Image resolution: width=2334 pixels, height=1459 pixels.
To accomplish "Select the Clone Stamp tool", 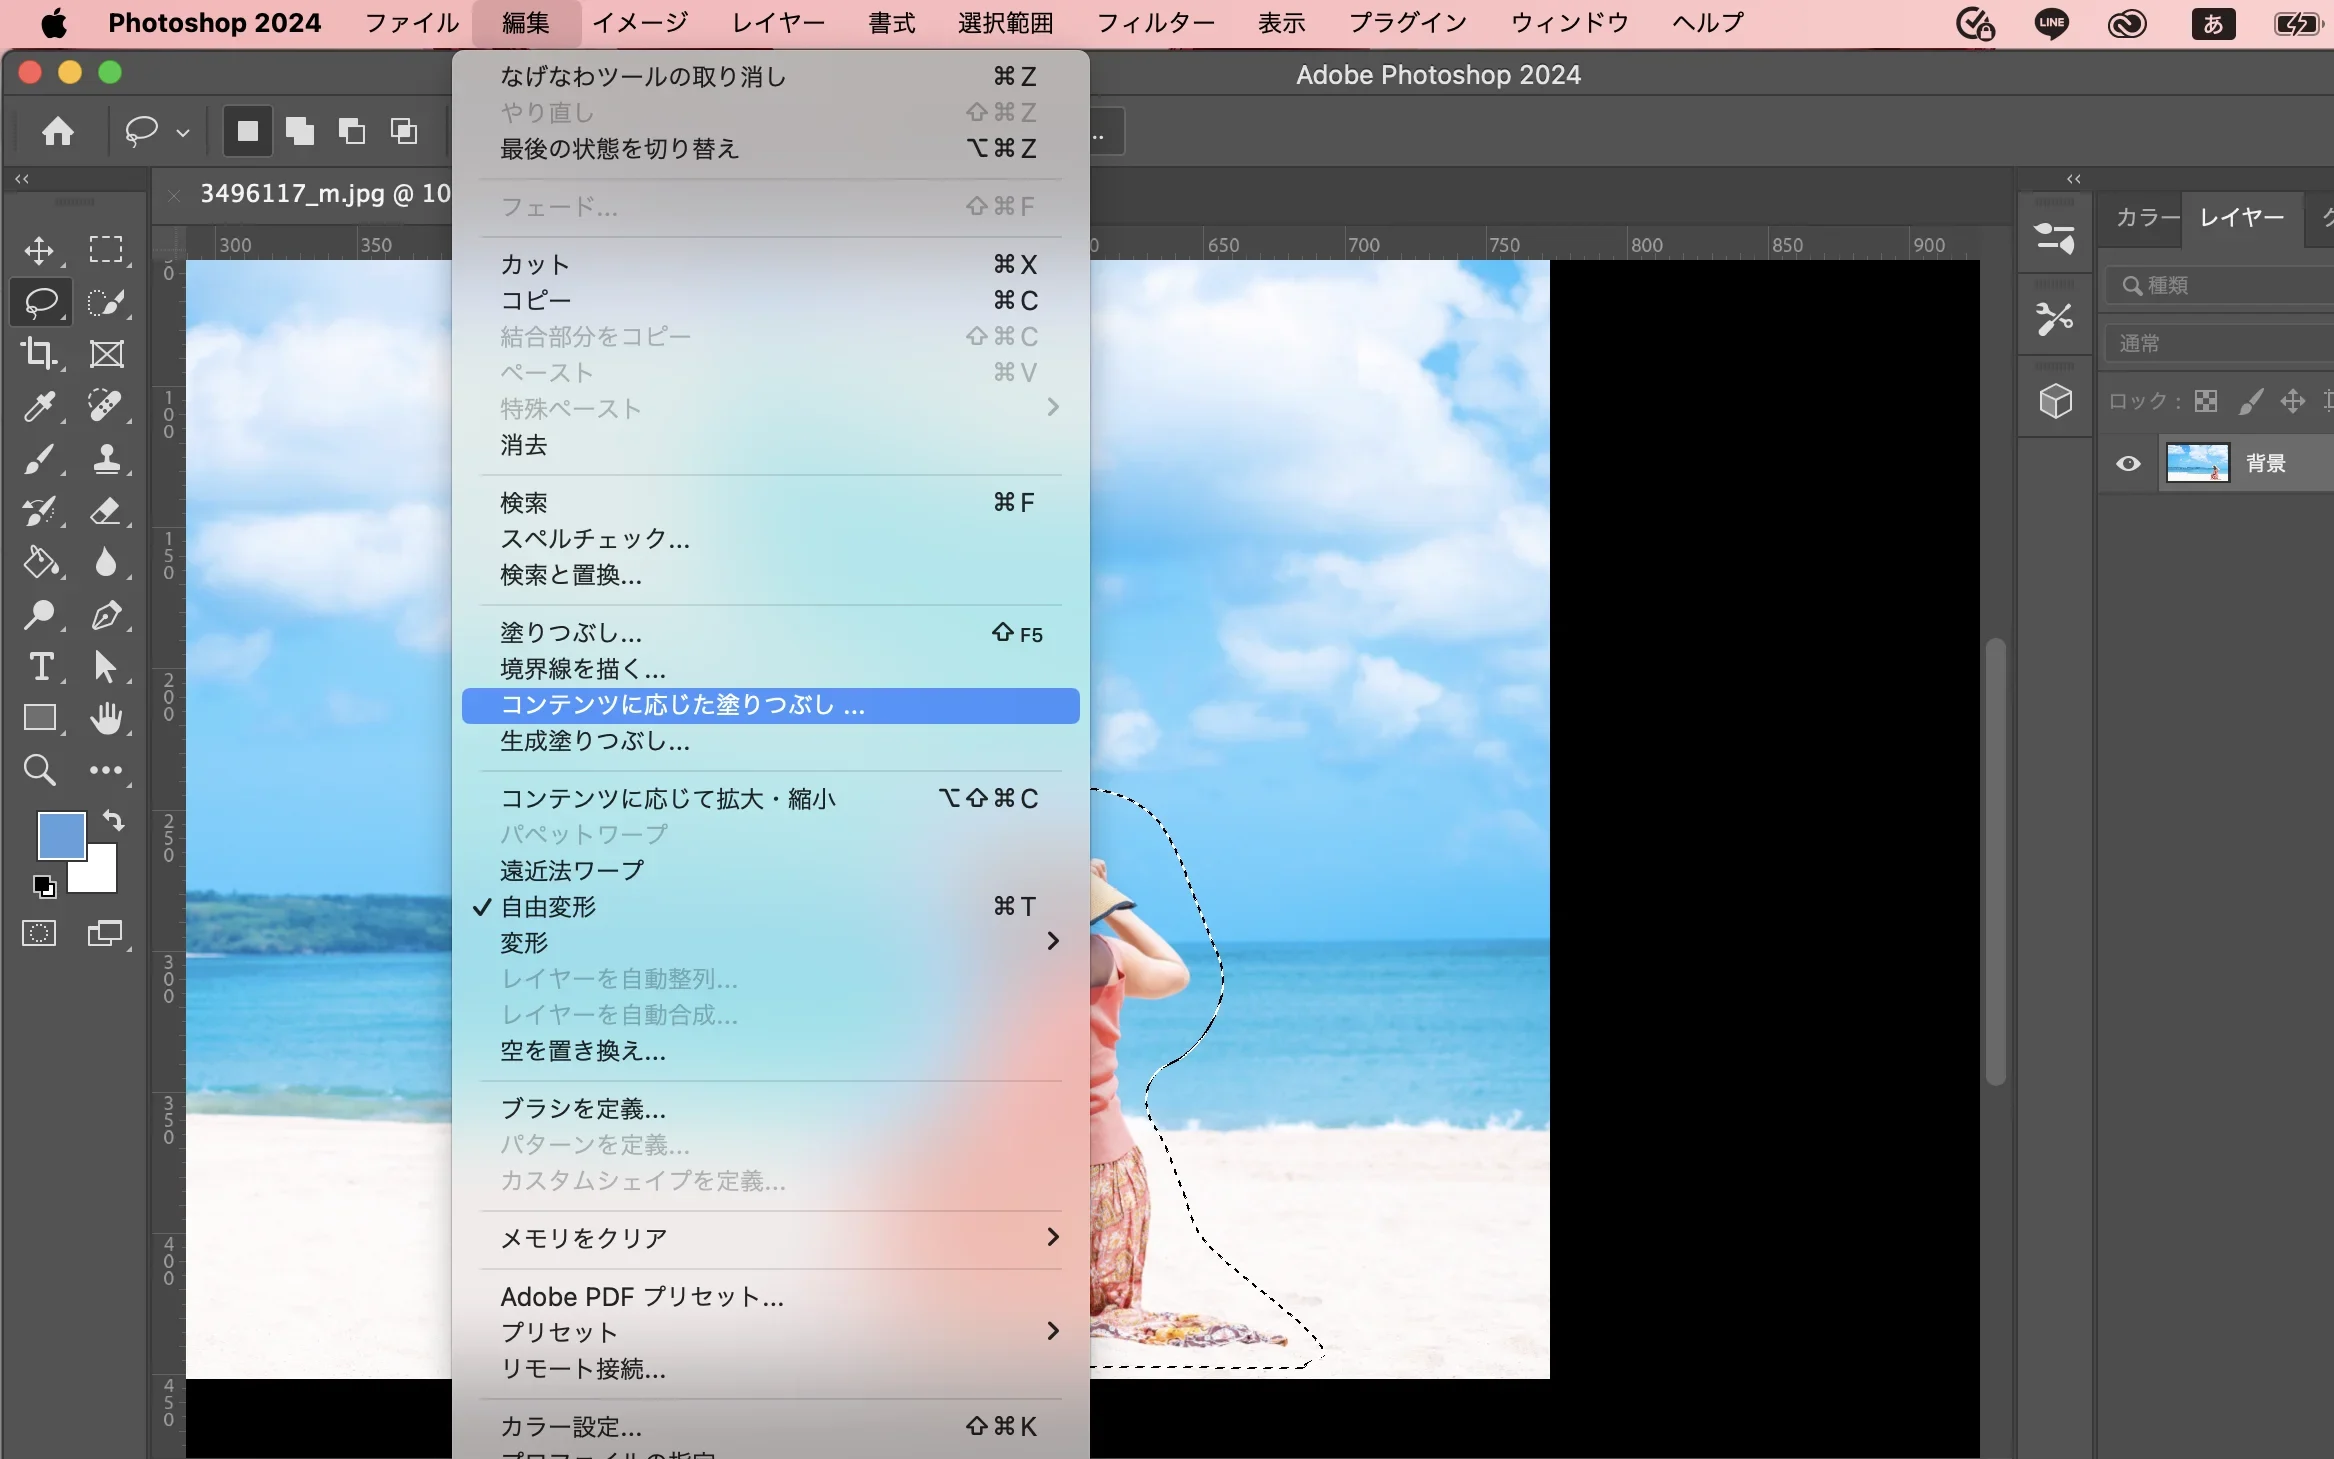I will click(106, 458).
